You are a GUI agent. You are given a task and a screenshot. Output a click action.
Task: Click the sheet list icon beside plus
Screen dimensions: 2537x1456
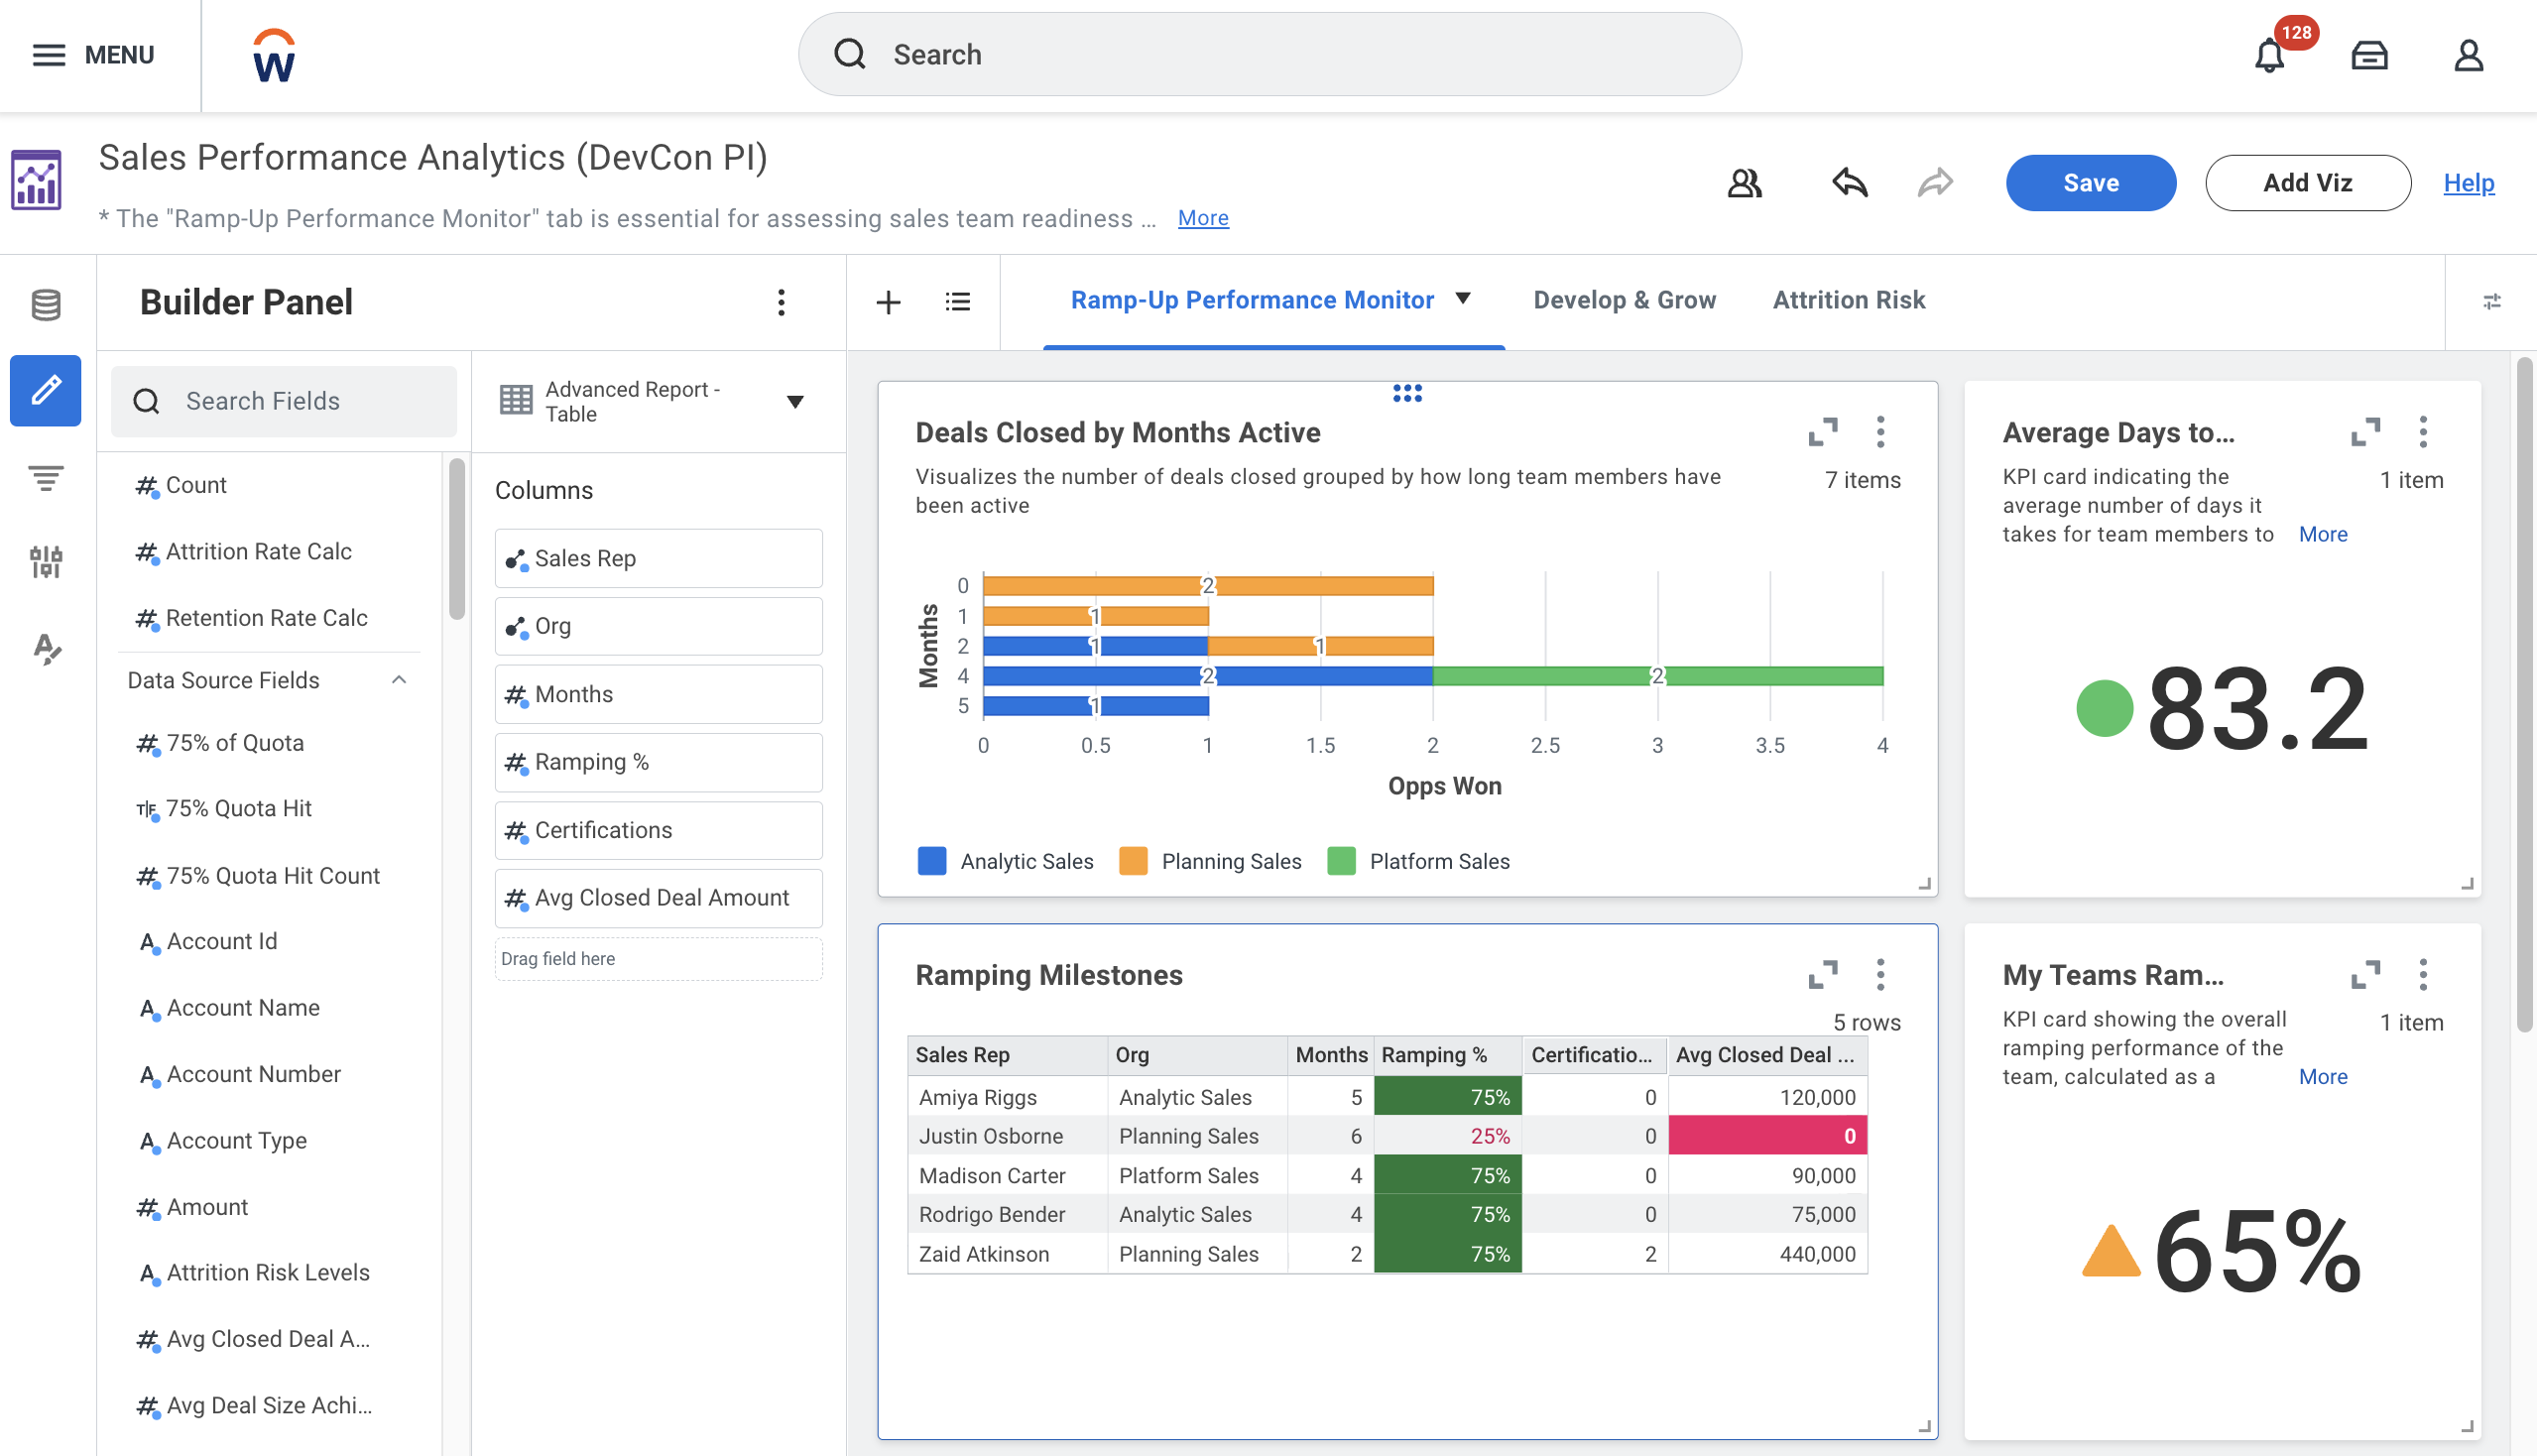click(957, 301)
